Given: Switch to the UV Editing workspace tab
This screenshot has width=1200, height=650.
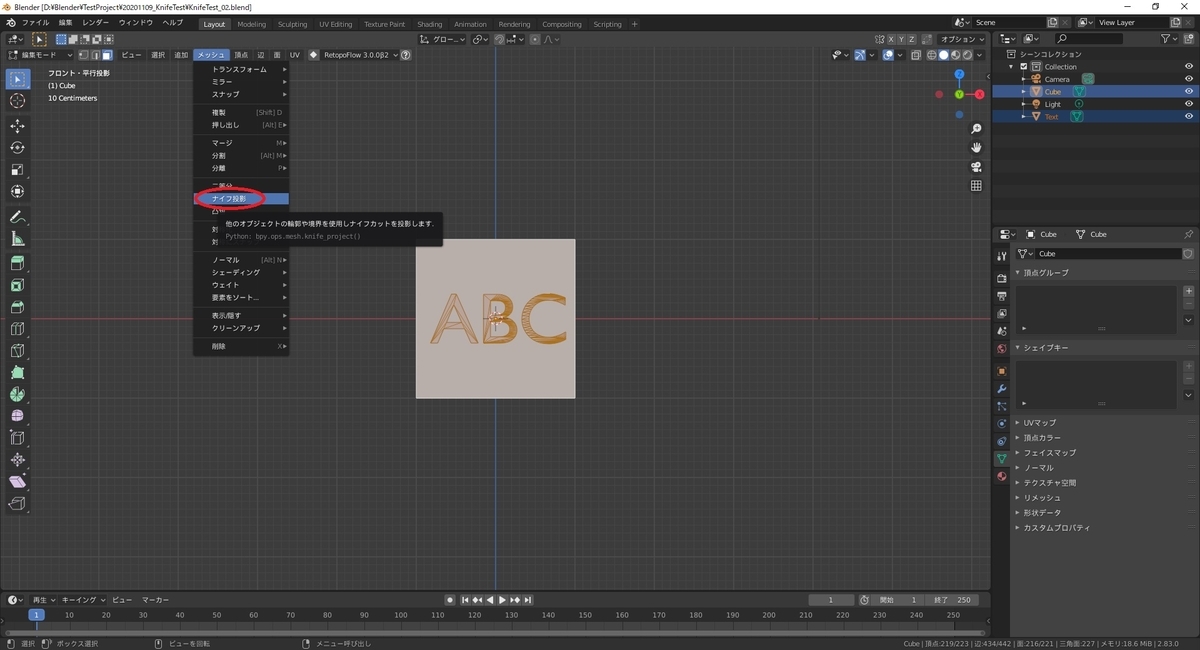Looking at the screenshot, I should click(336, 24).
